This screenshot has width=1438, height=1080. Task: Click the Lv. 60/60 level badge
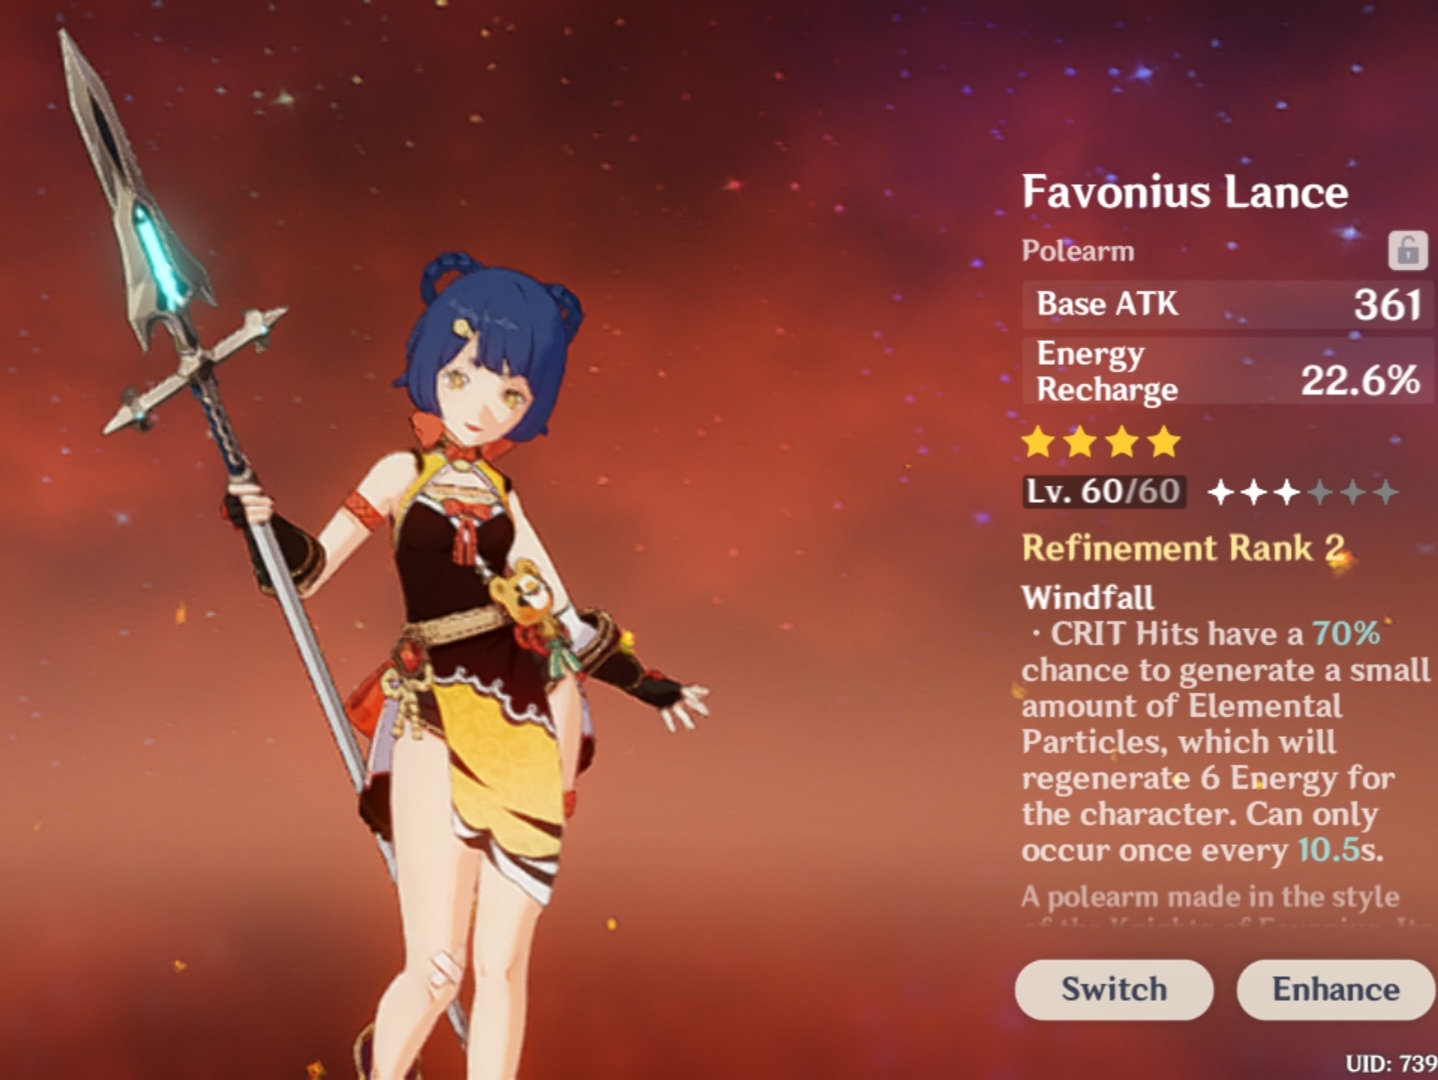1104,491
